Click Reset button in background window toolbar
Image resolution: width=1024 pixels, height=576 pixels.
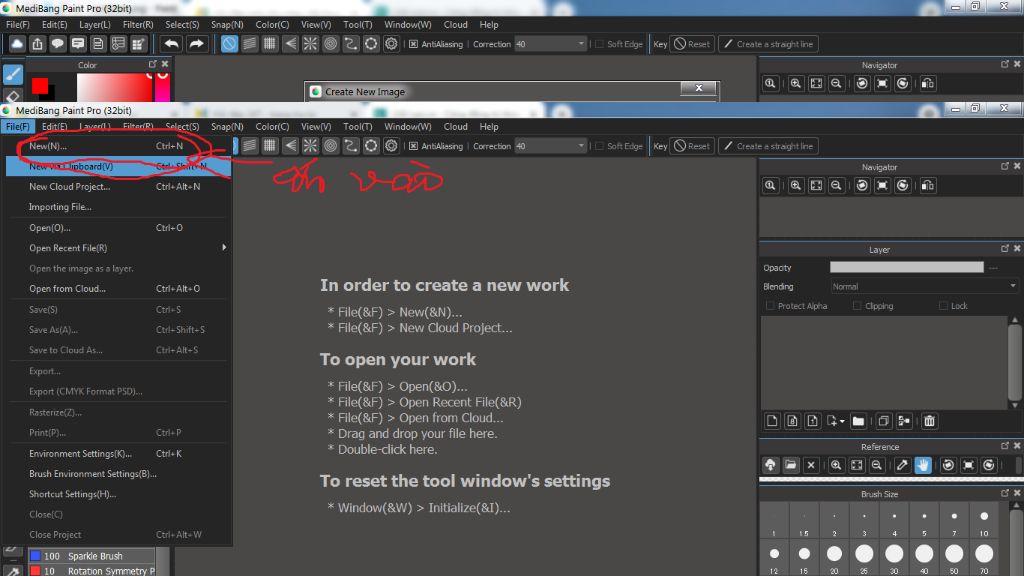[692, 44]
